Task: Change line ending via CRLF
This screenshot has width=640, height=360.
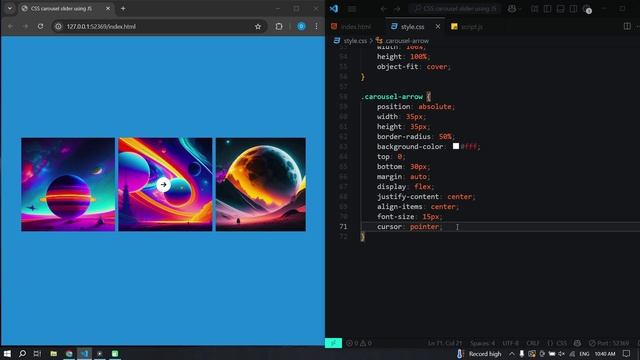Action: point(533,343)
